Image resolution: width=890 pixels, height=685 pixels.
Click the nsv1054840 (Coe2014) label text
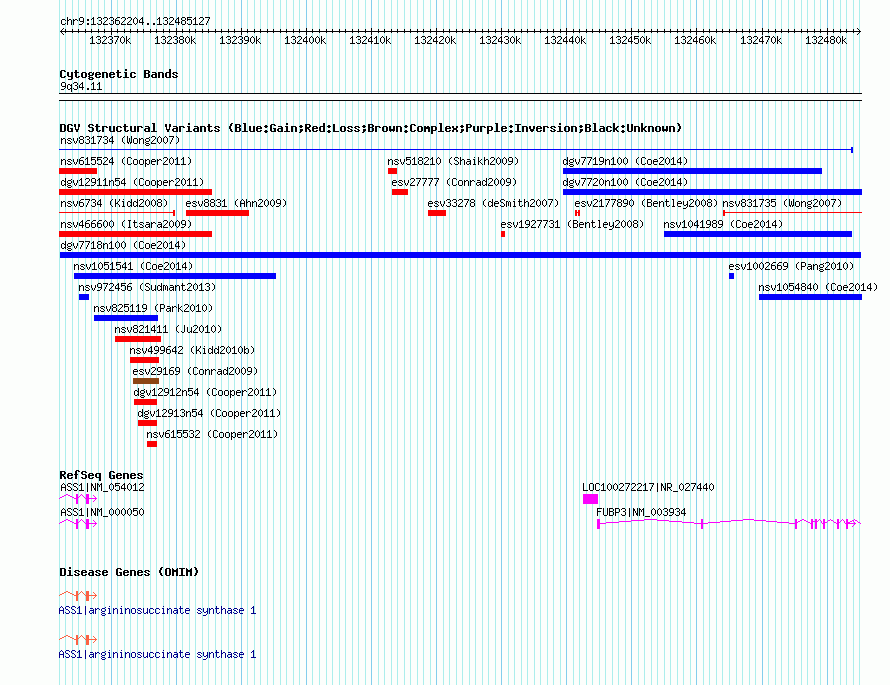point(818,287)
